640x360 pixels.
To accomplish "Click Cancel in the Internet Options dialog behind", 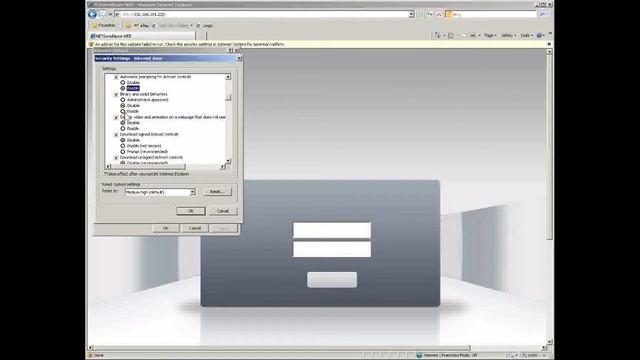I will click(x=195, y=228).
